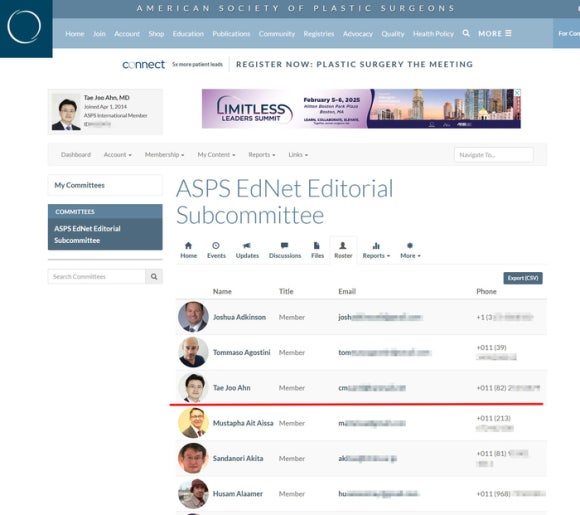Open Shop in the top navigation
The height and width of the screenshot is (515, 580).
(156, 34)
